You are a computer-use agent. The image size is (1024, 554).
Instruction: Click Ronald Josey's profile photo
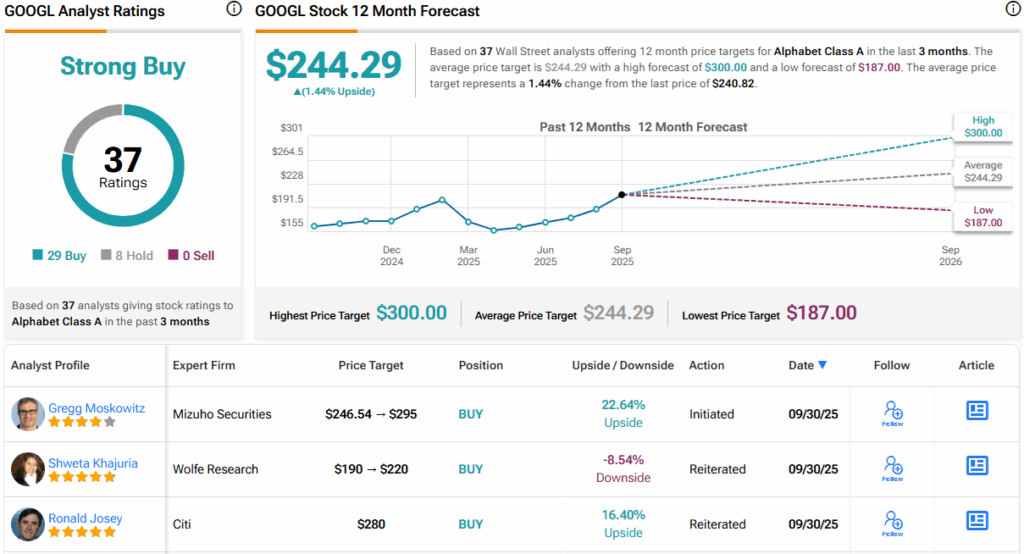(x=28, y=524)
